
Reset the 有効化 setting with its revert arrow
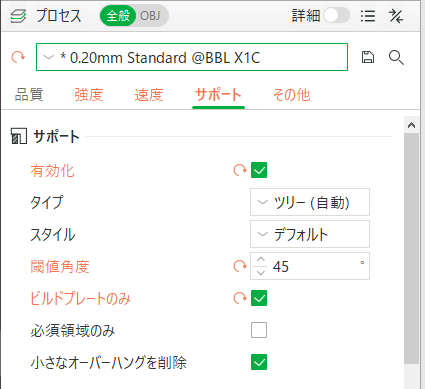[x=239, y=170]
